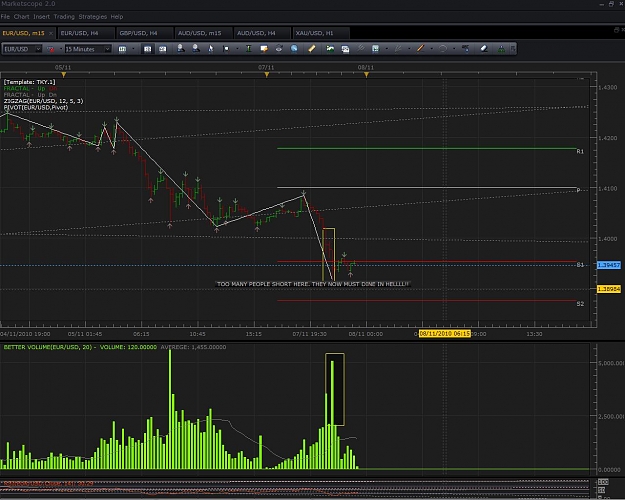Click the yellow price tag on price axis

(609, 289)
